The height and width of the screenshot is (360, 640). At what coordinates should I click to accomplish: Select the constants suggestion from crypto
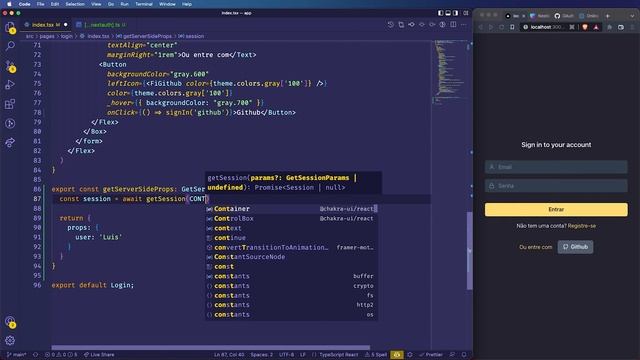tap(291, 286)
